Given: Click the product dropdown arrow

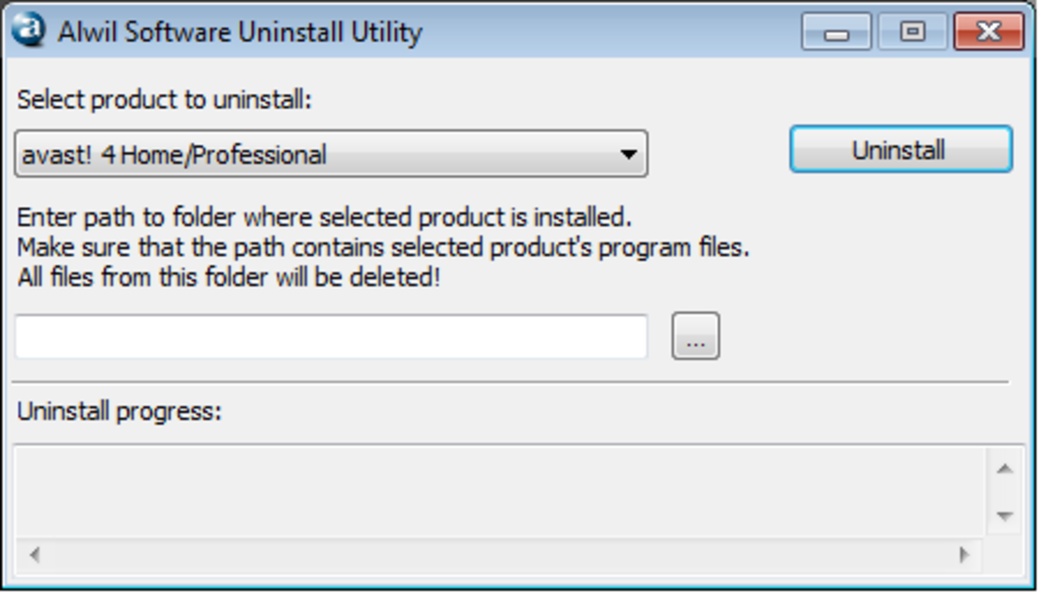Looking at the screenshot, I should pos(628,154).
